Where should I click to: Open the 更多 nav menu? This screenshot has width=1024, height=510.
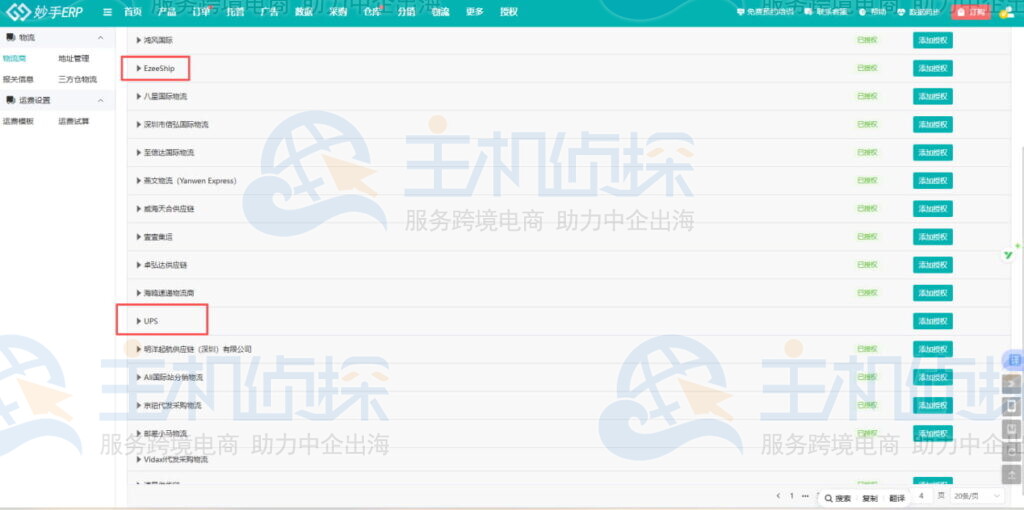[x=475, y=12]
